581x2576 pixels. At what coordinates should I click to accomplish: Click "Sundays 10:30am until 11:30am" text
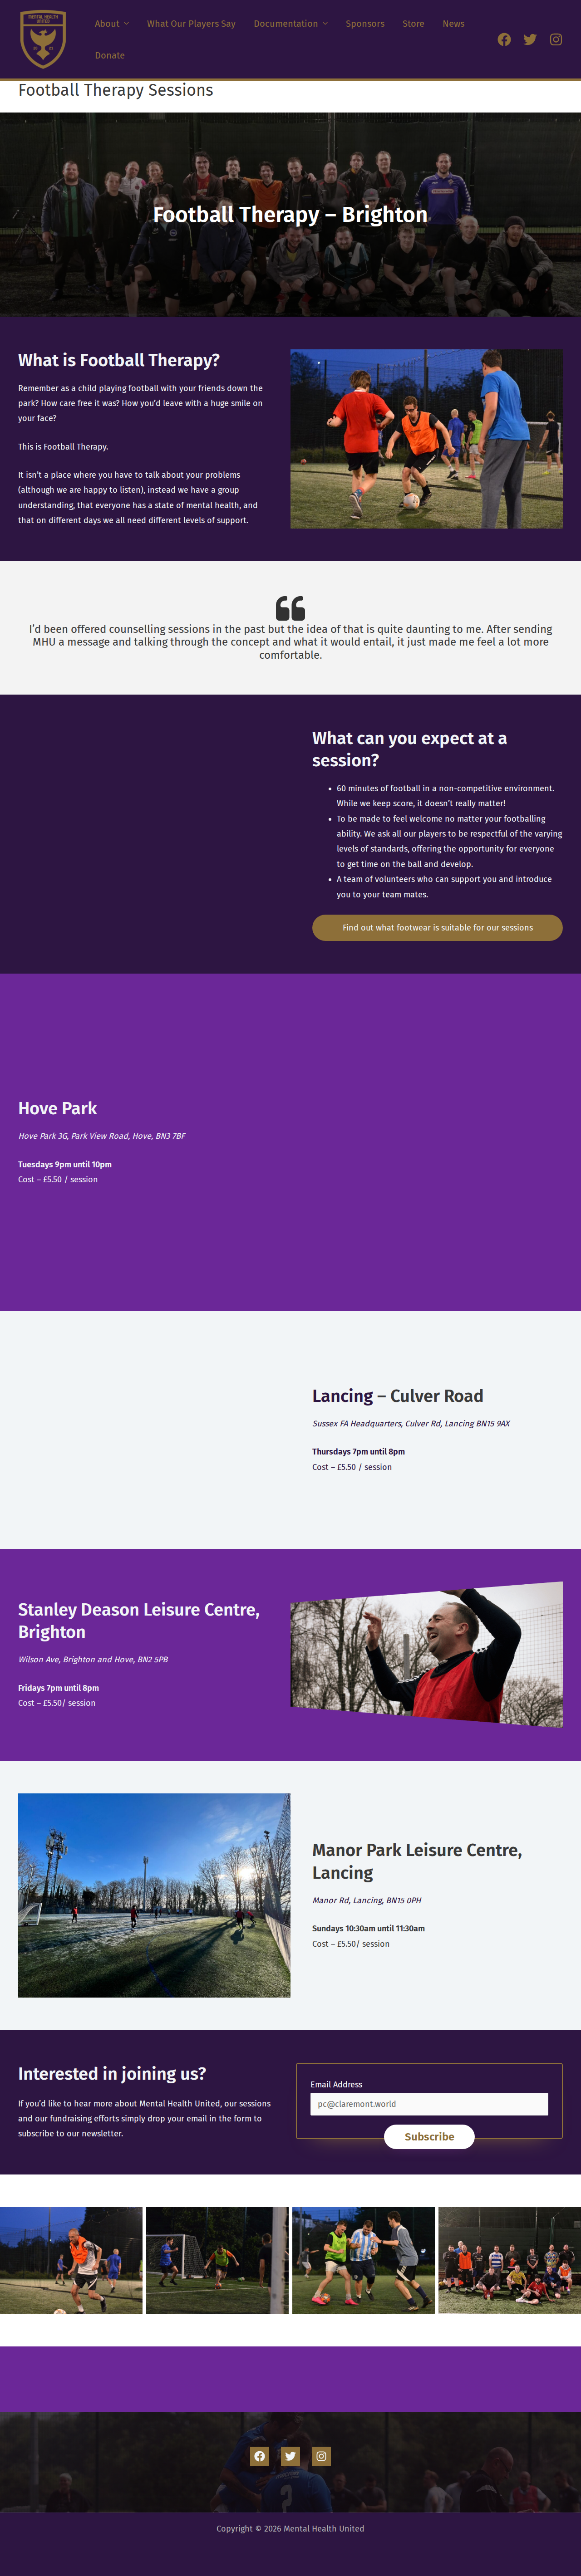[368, 1928]
